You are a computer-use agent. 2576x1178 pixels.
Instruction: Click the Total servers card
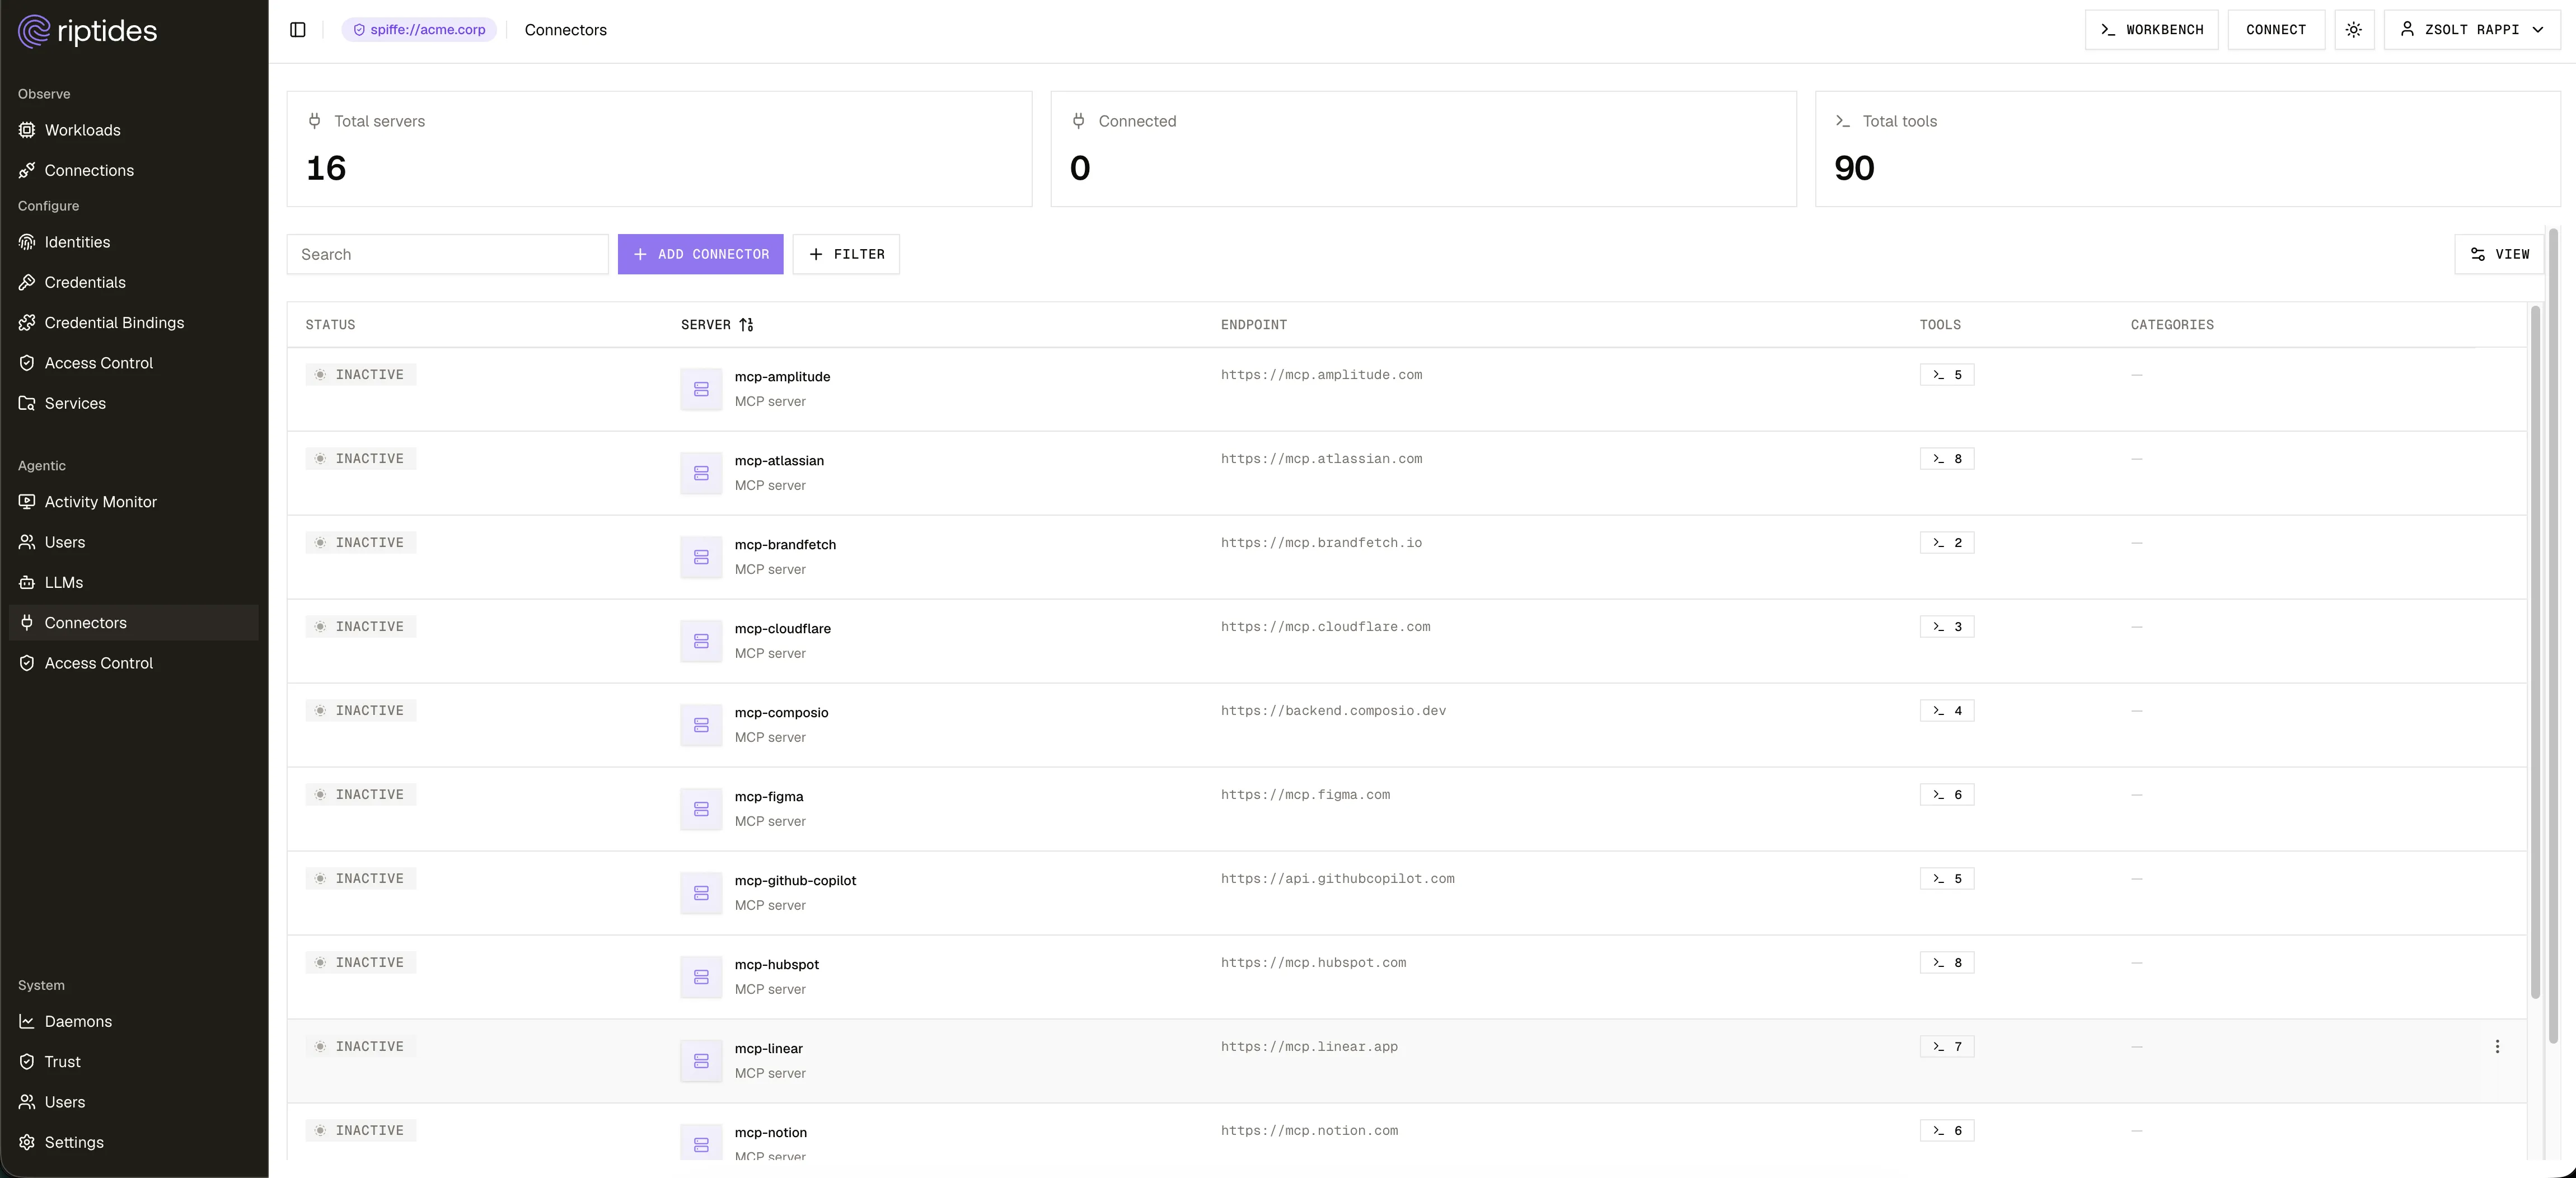click(659, 149)
